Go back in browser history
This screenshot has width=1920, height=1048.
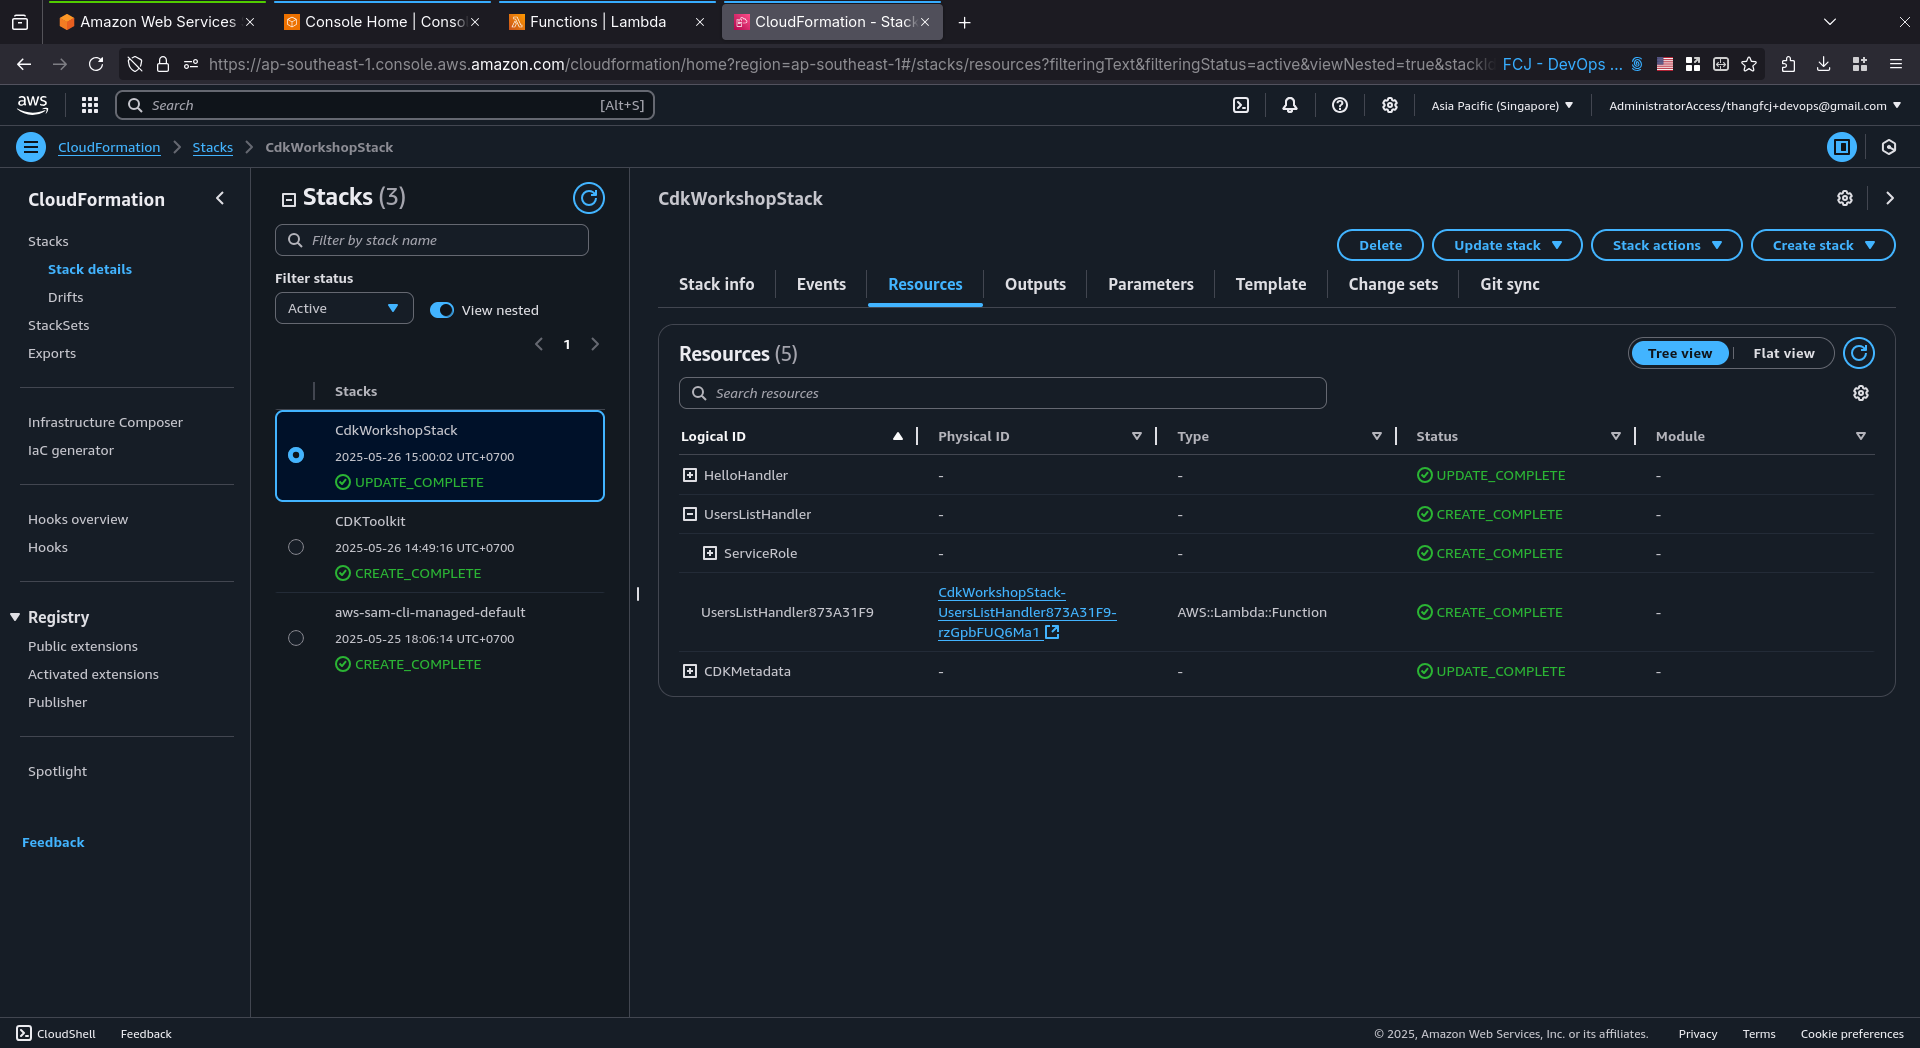[x=24, y=64]
